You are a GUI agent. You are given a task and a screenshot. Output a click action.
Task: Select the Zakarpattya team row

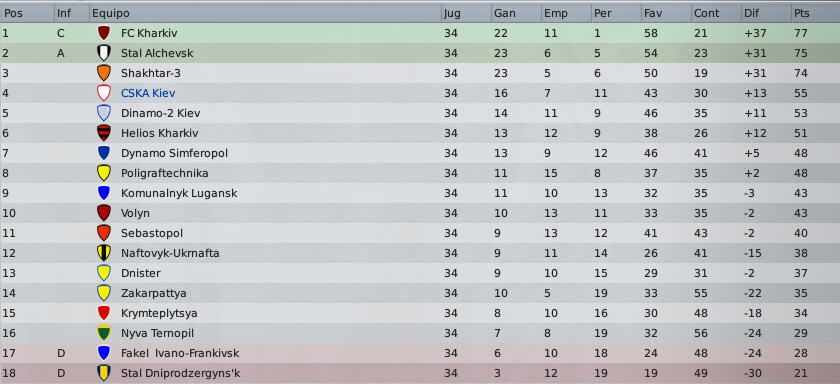420,293
